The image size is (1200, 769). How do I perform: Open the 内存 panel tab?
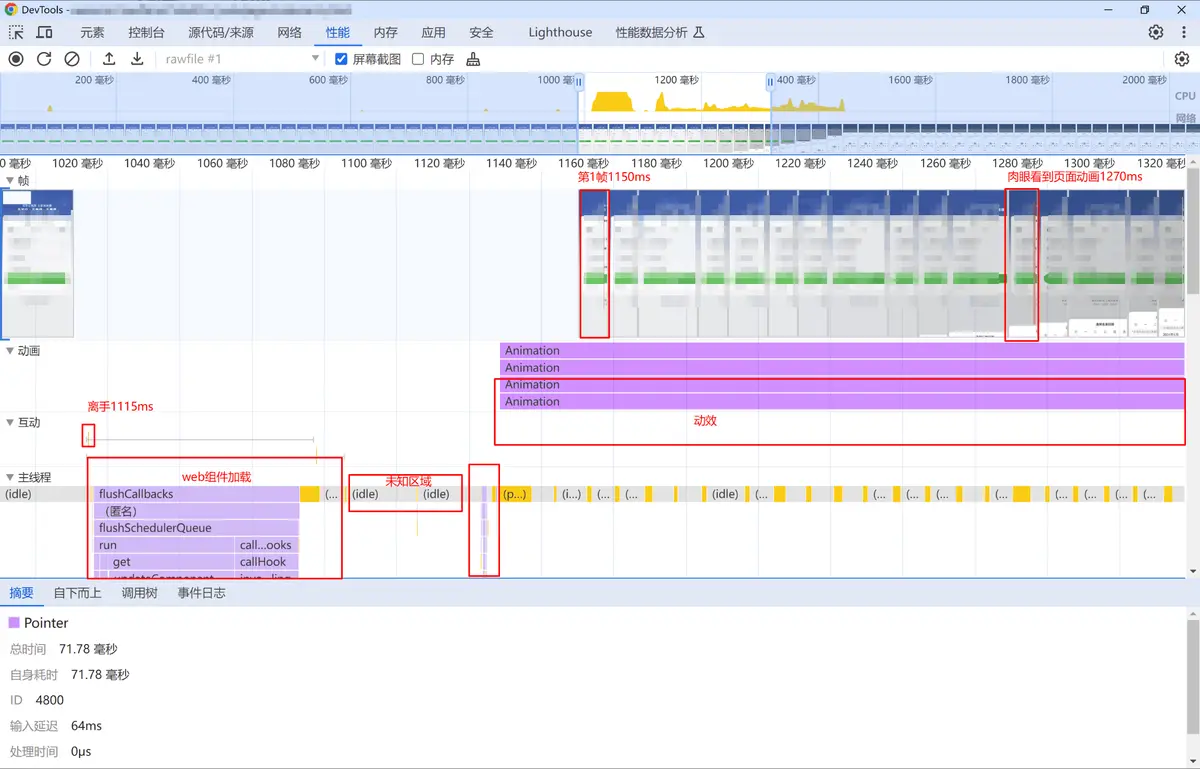click(x=385, y=32)
